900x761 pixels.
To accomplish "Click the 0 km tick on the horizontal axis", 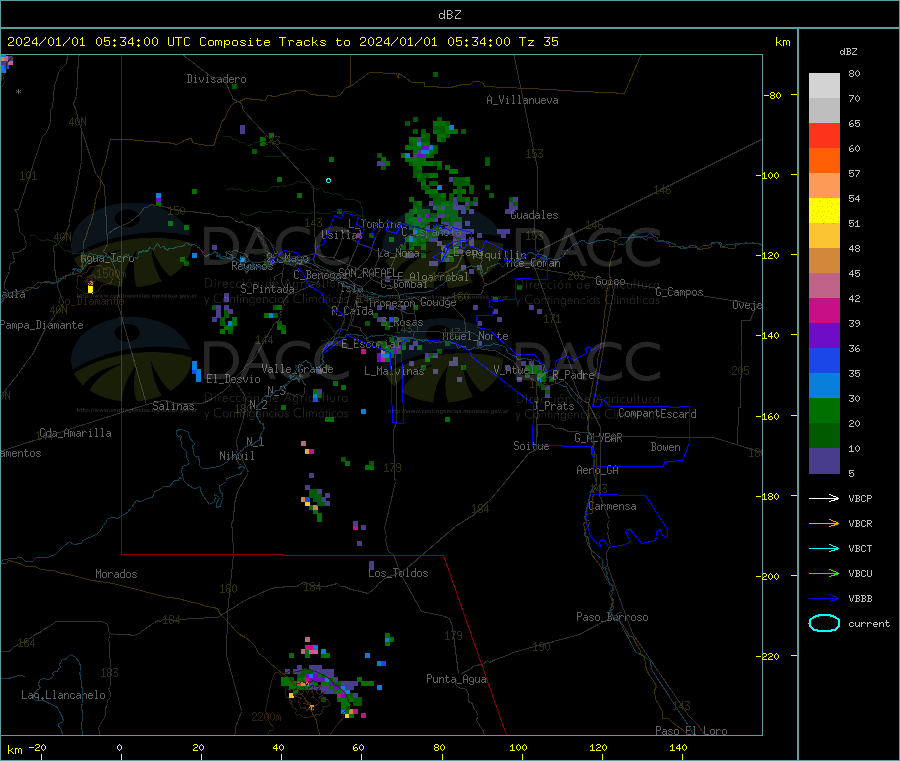I will pos(119,747).
